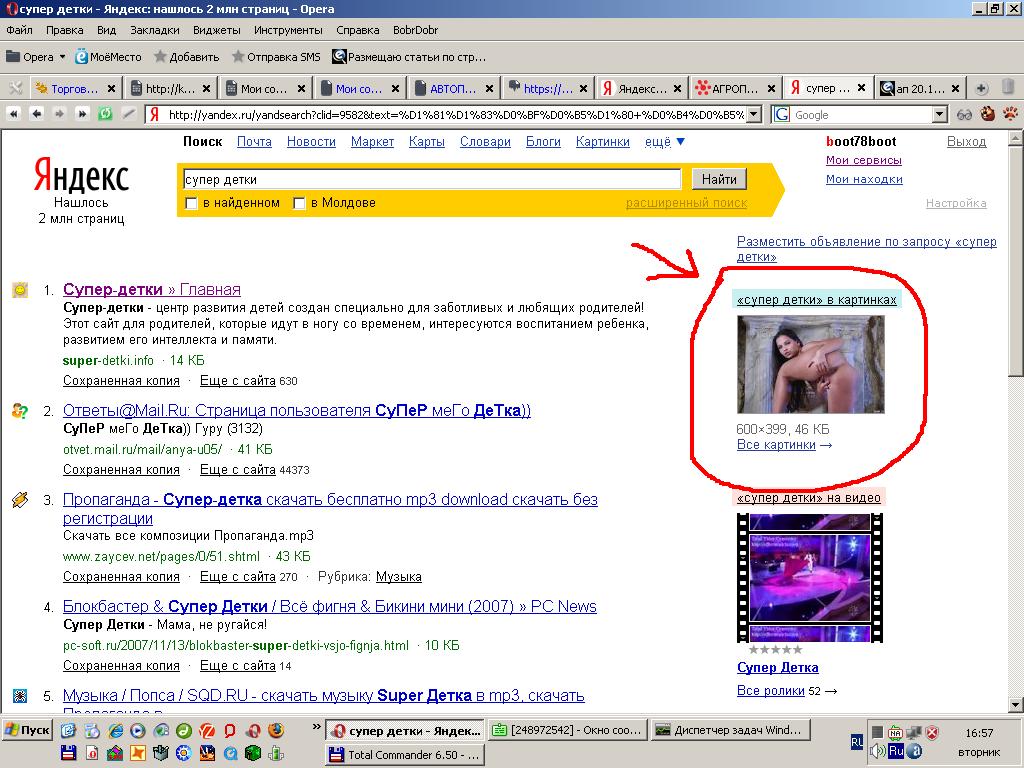The image size is (1024, 768).
Task: Toggle the 'в Молдове' checkbox
Action: (x=299, y=204)
